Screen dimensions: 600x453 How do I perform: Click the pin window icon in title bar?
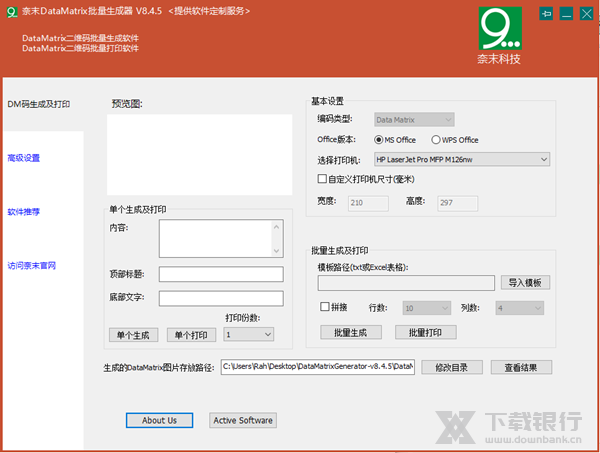pyautogui.click(x=546, y=14)
